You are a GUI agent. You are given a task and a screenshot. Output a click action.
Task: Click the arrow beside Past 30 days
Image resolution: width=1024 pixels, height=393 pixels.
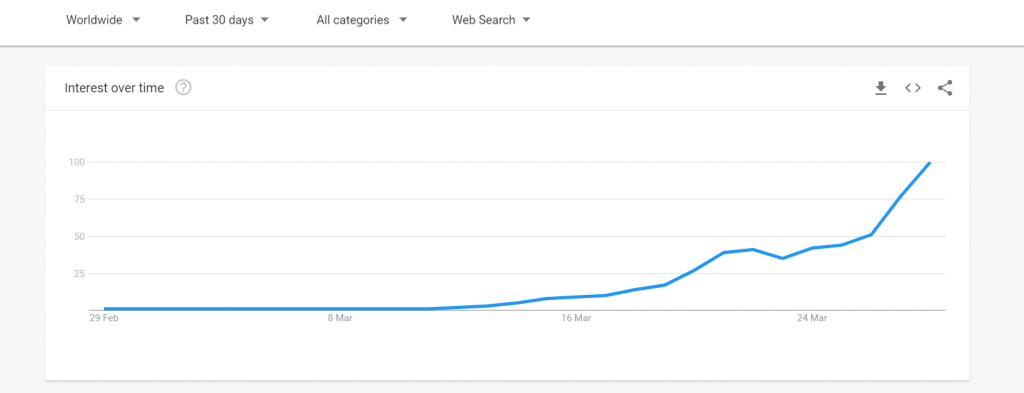point(264,20)
